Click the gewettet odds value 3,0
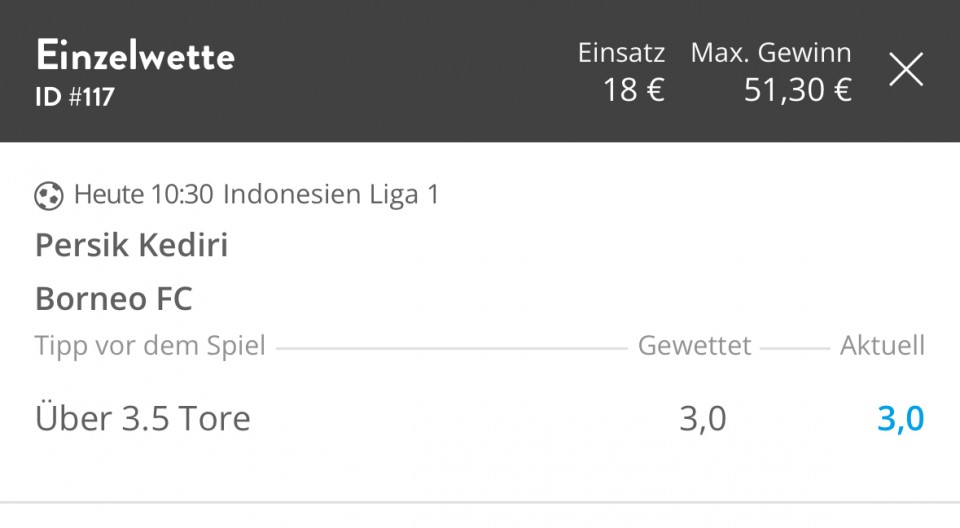This screenshot has width=960, height=528. pyautogui.click(x=703, y=419)
